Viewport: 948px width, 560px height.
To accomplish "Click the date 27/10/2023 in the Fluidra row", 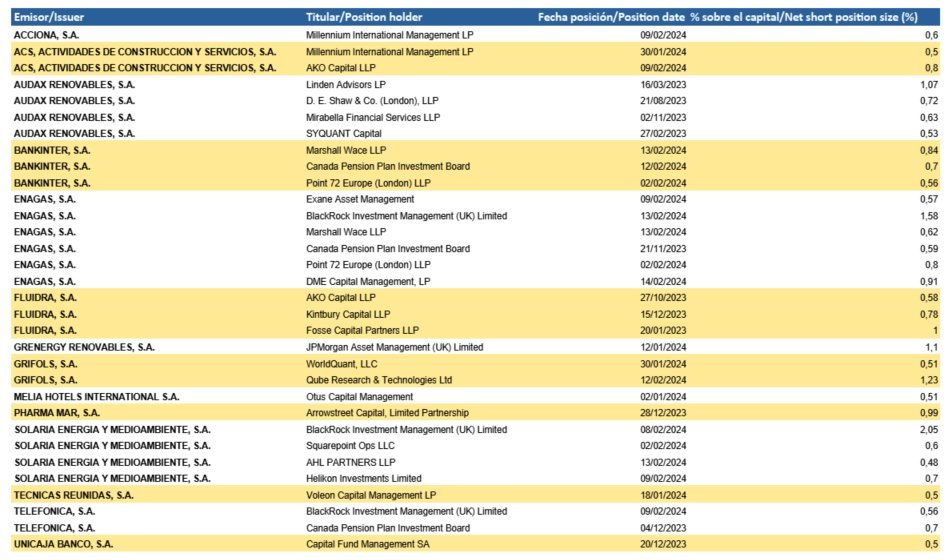I will 663,298.
